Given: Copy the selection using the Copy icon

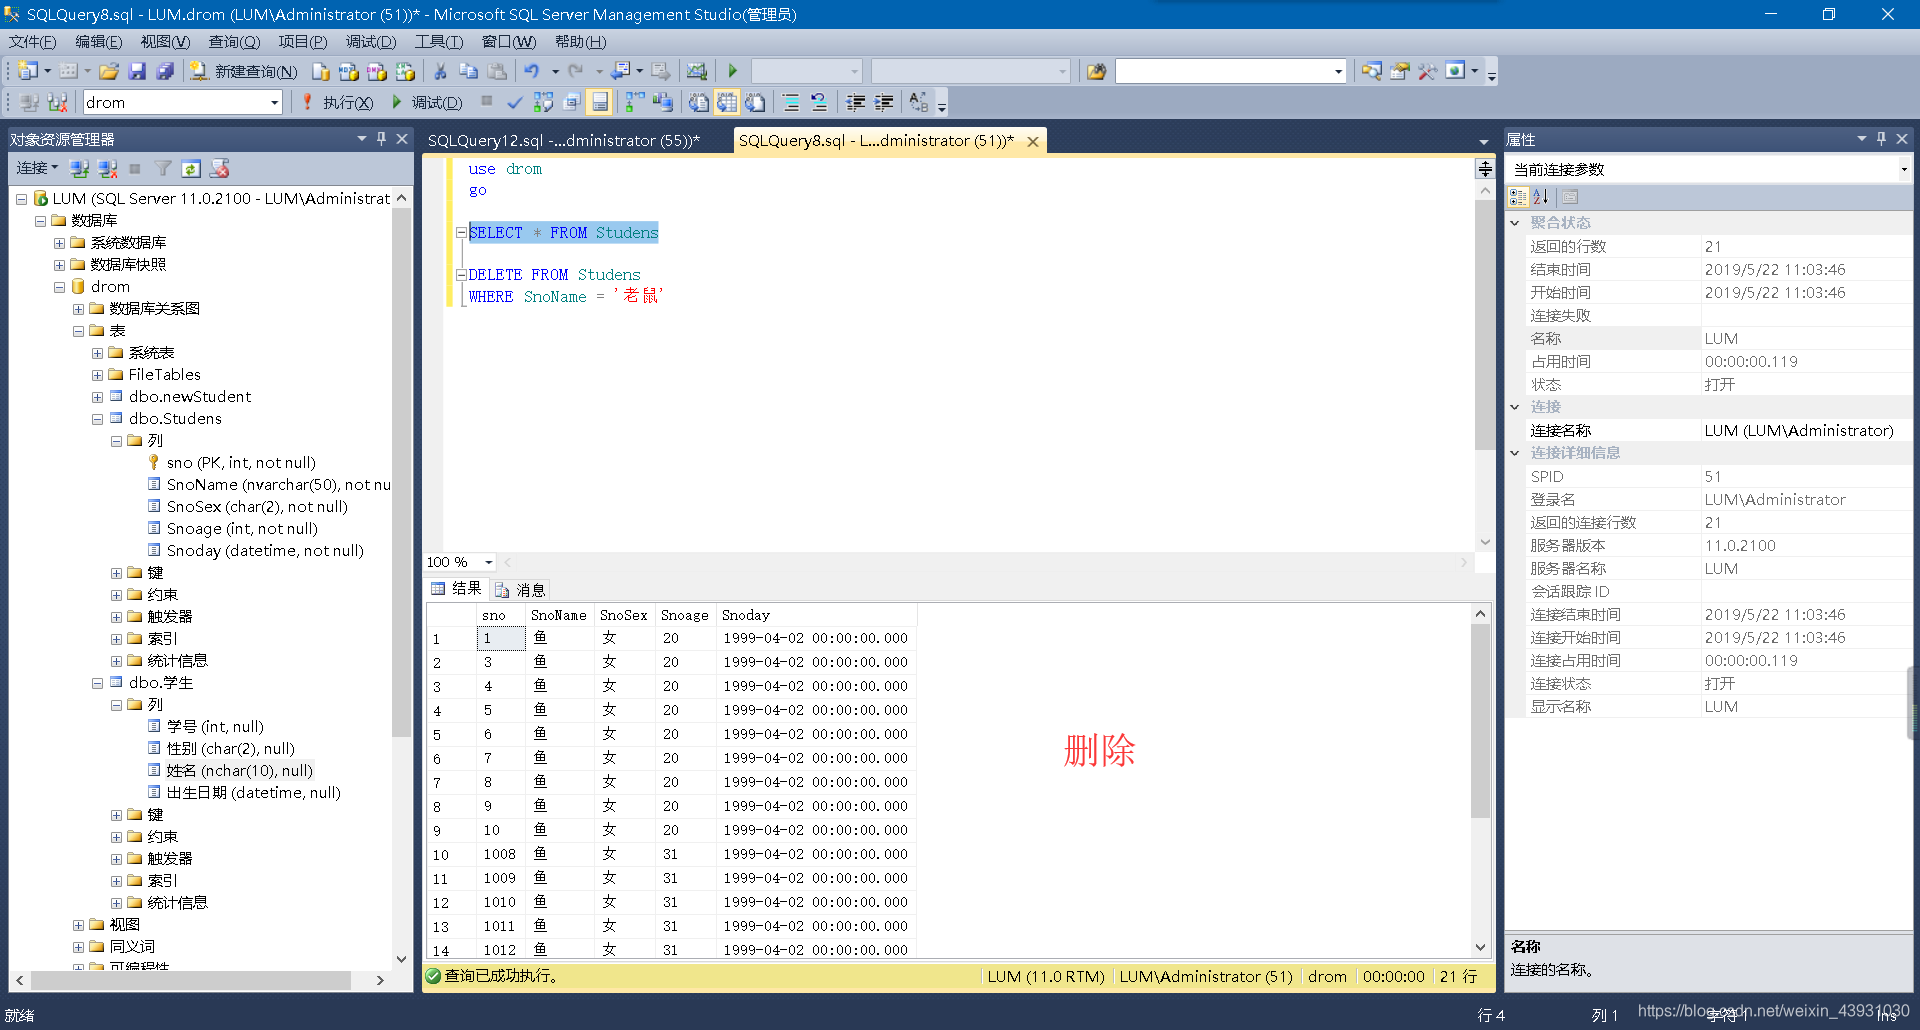Looking at the screenshot, I should tap(468, 71).
